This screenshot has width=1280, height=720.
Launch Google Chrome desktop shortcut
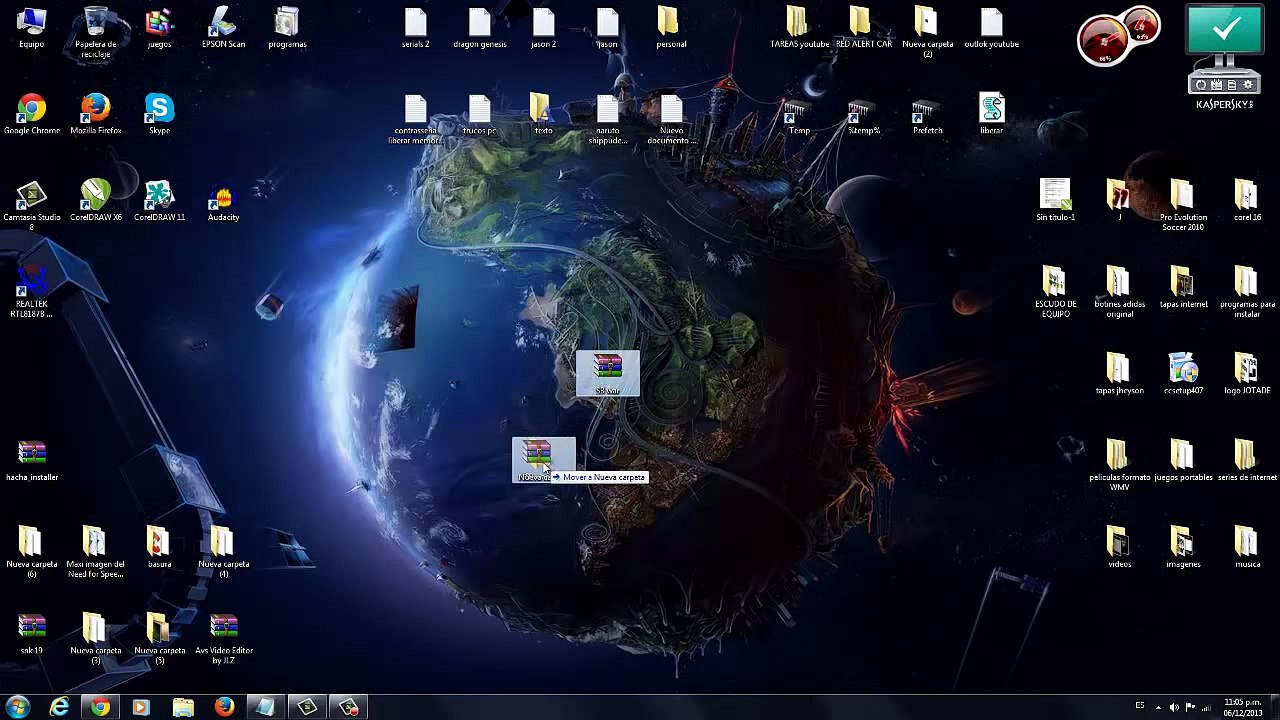[32, 114]
